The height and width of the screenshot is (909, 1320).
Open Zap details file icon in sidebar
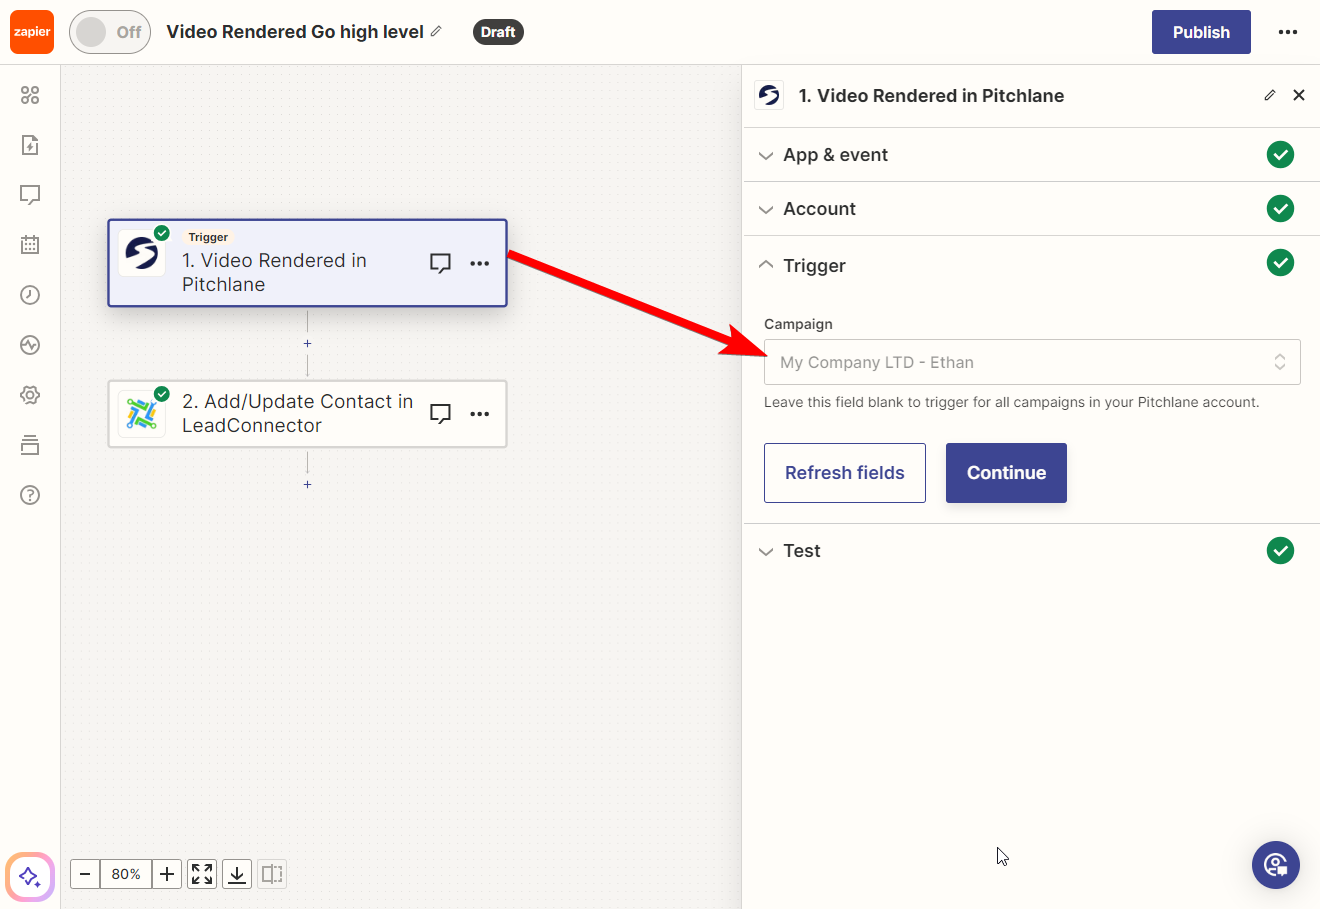[x=30, y=145]
